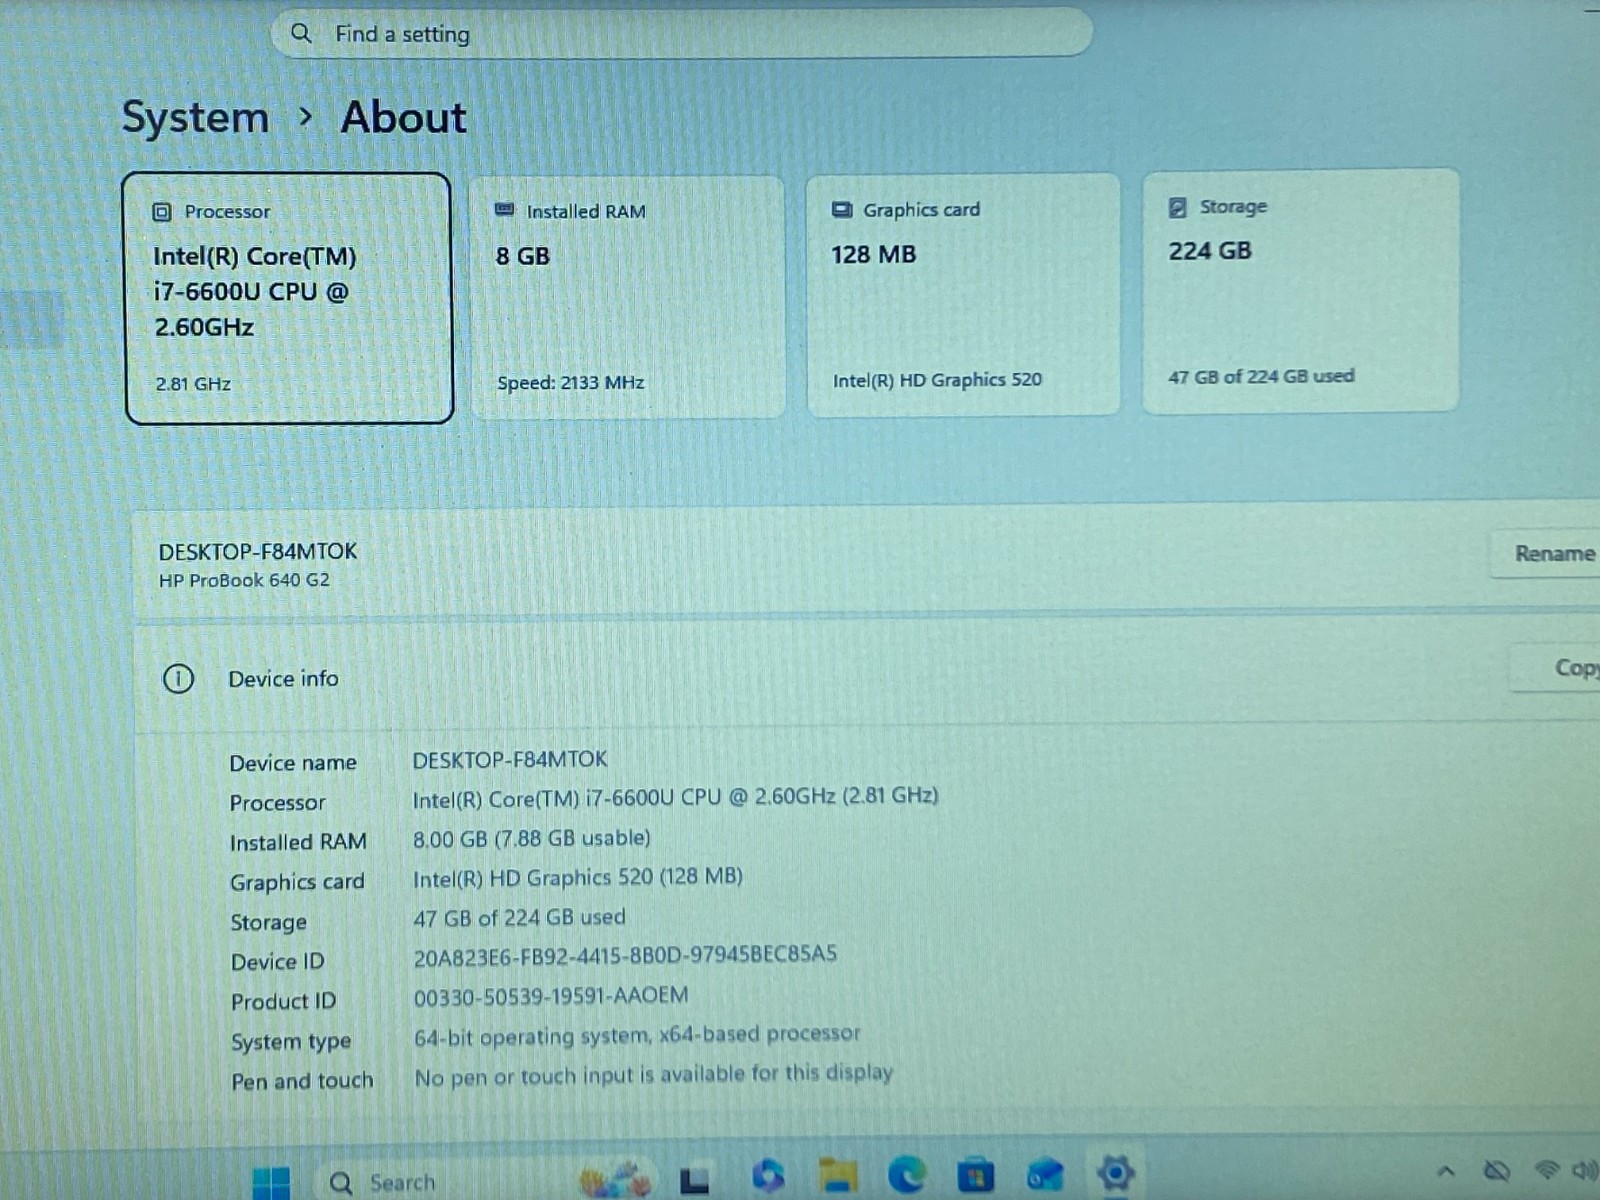Click the Processor chip icon
1600x1200 pixels.
point(162,212)
